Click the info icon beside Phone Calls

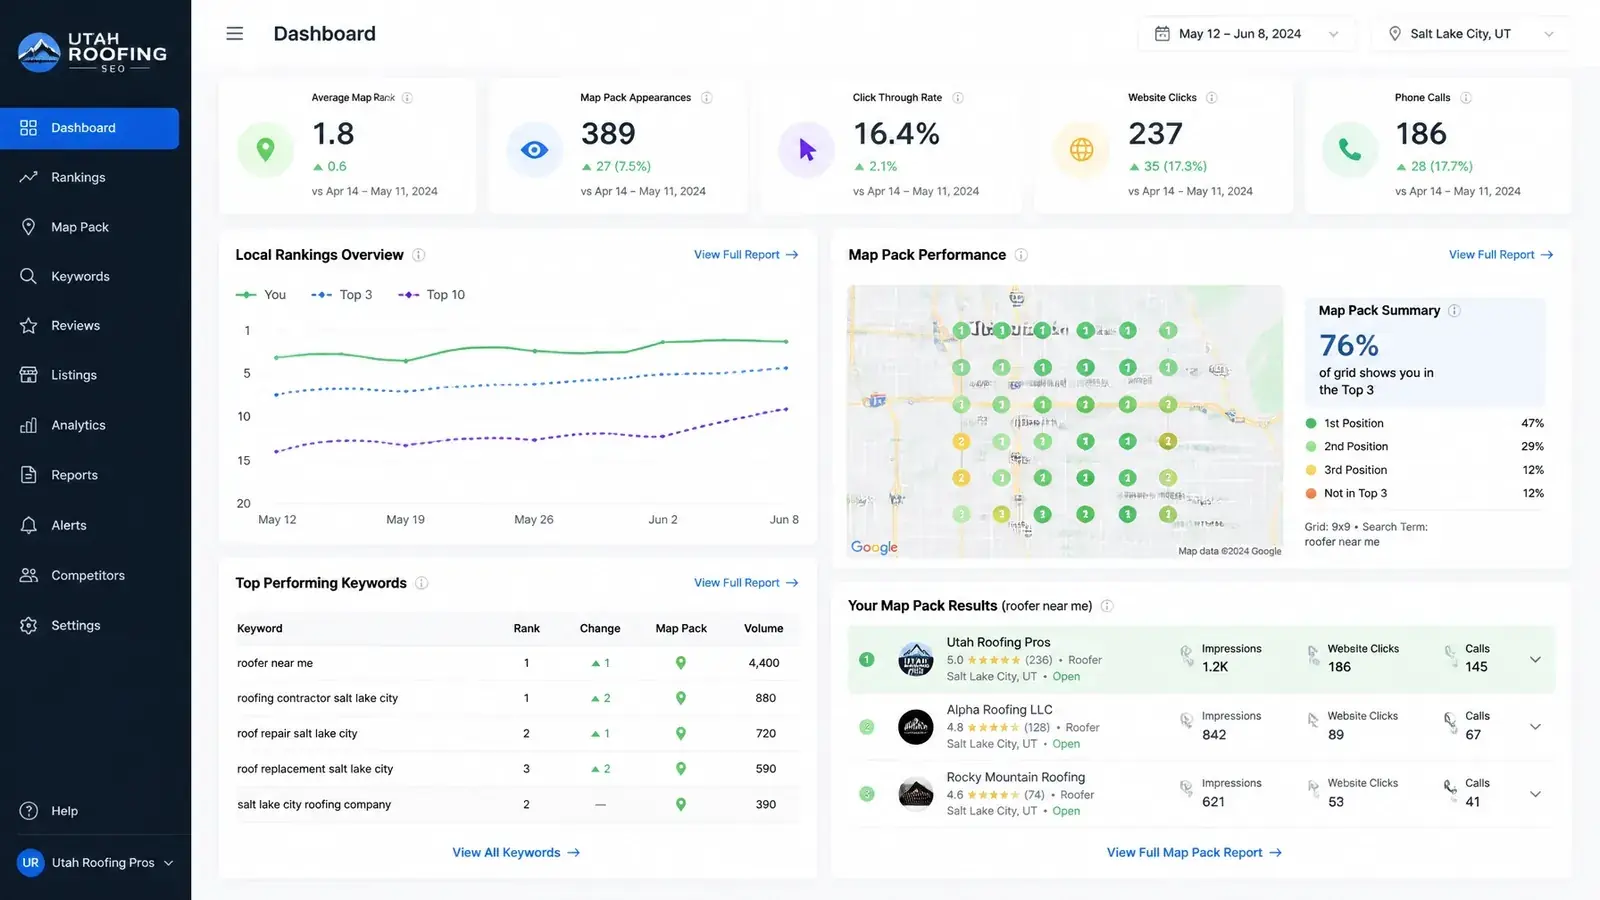click(x=1466, y=98)
